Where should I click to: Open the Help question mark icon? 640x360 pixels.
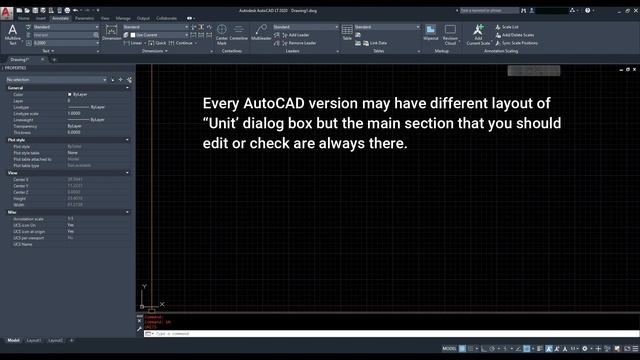tap(587, 11)
